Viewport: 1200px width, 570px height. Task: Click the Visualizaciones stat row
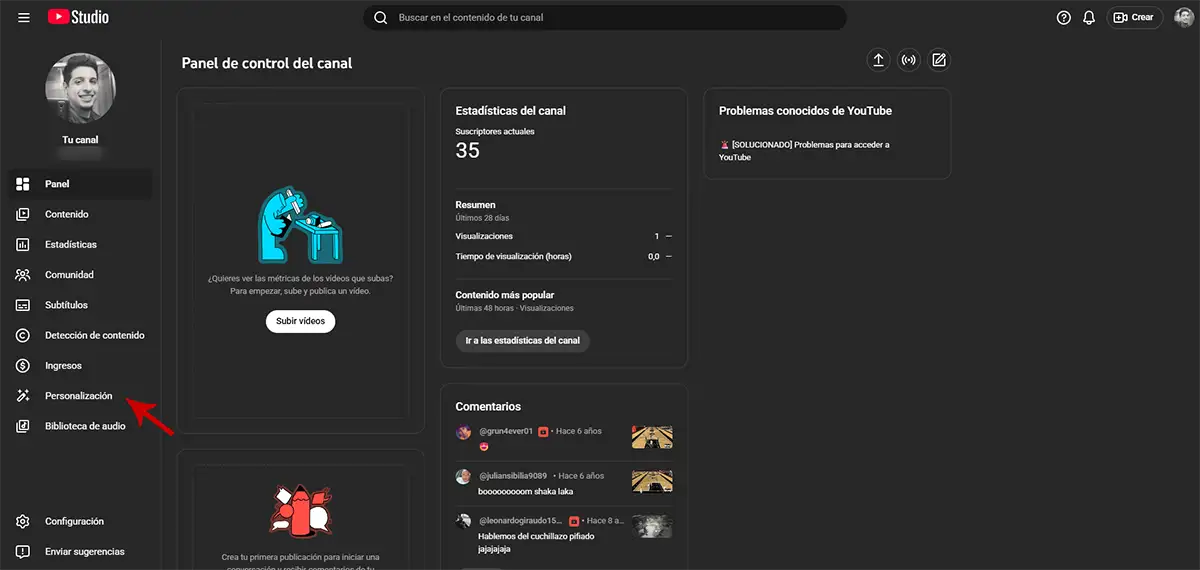click(x=563, y=236)
